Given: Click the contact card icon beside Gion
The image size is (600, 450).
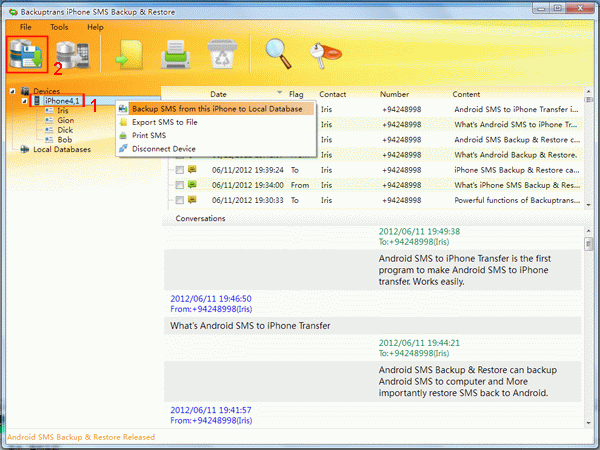Looking at the screenshot, I should (x=49, y=120).
